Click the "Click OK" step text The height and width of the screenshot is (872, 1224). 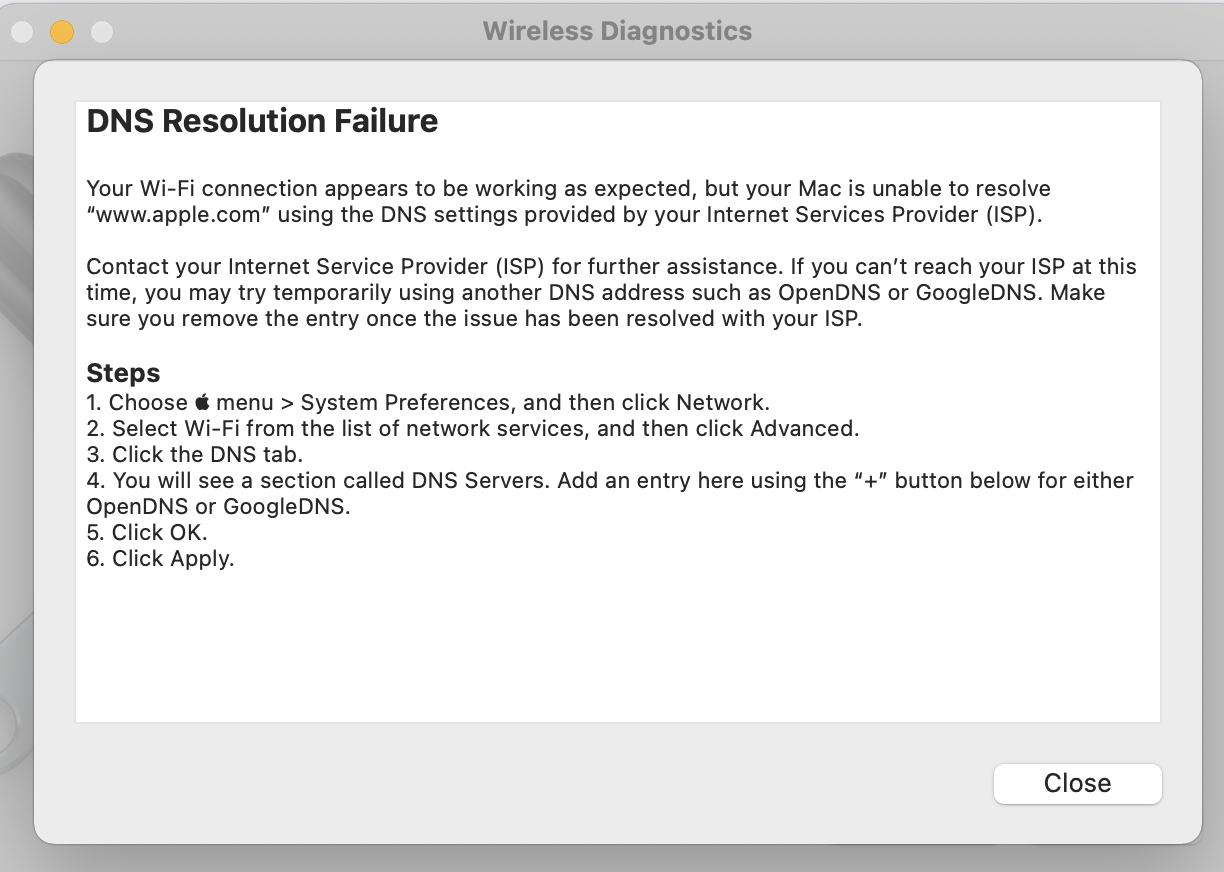coord(159,533)
